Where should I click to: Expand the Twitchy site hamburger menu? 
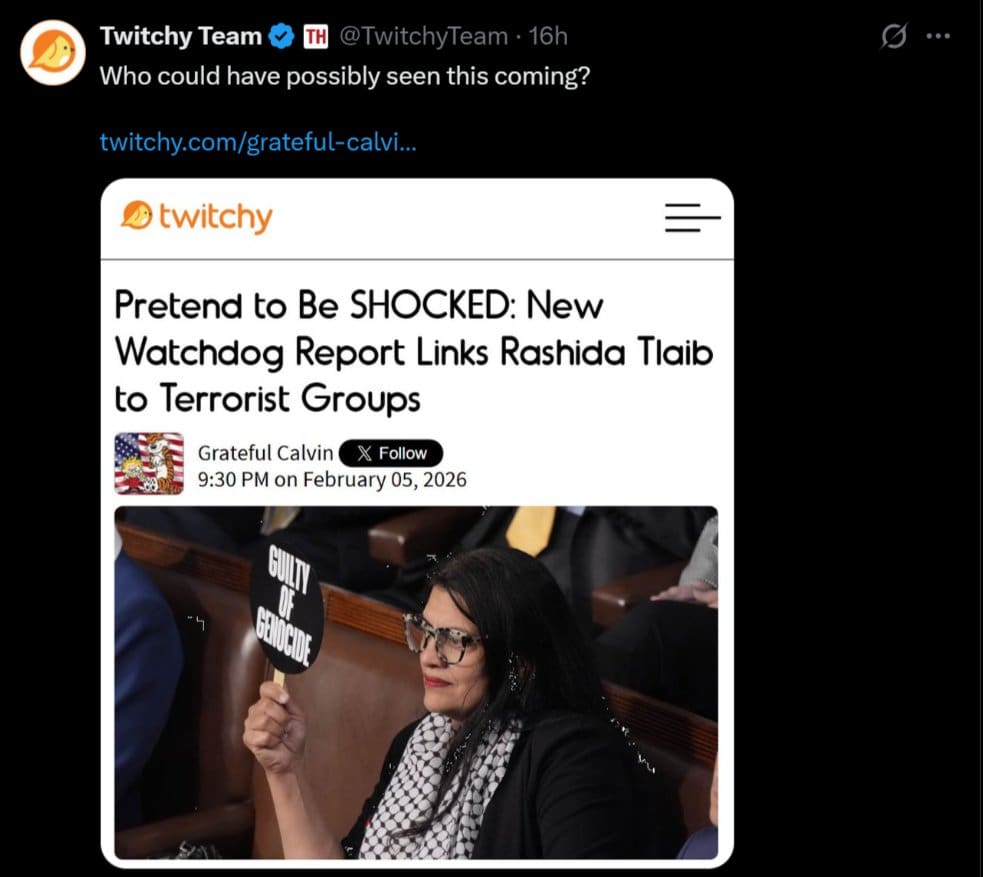point(693,219)
